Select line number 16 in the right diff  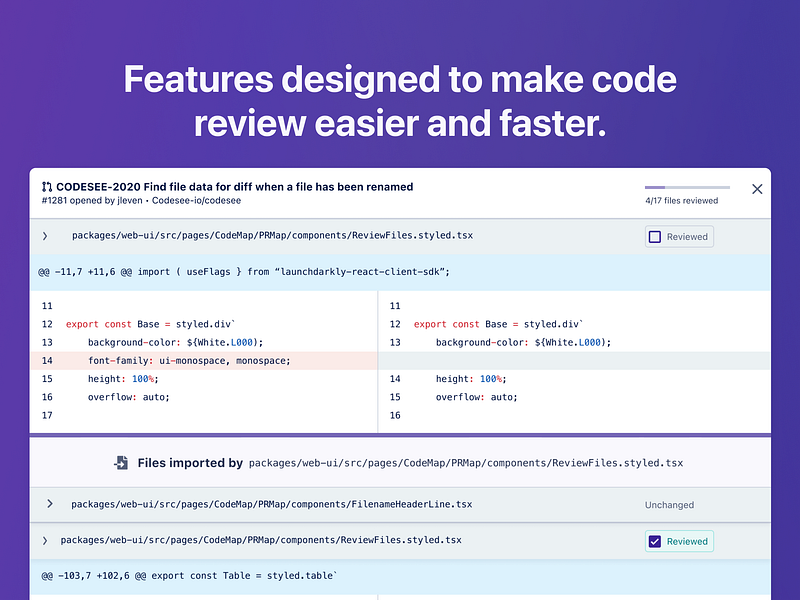point(395,415)
